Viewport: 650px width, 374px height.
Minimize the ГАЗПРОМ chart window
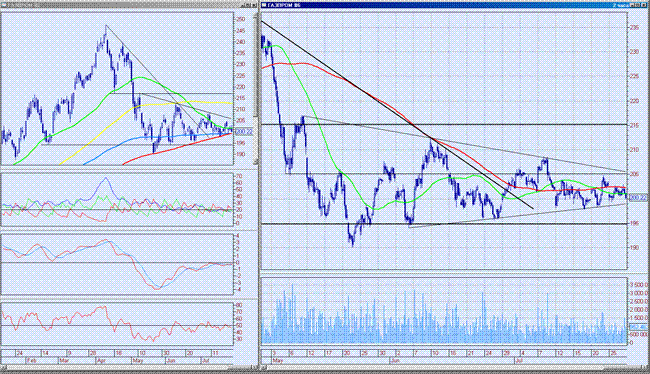(x=632, y=5)
